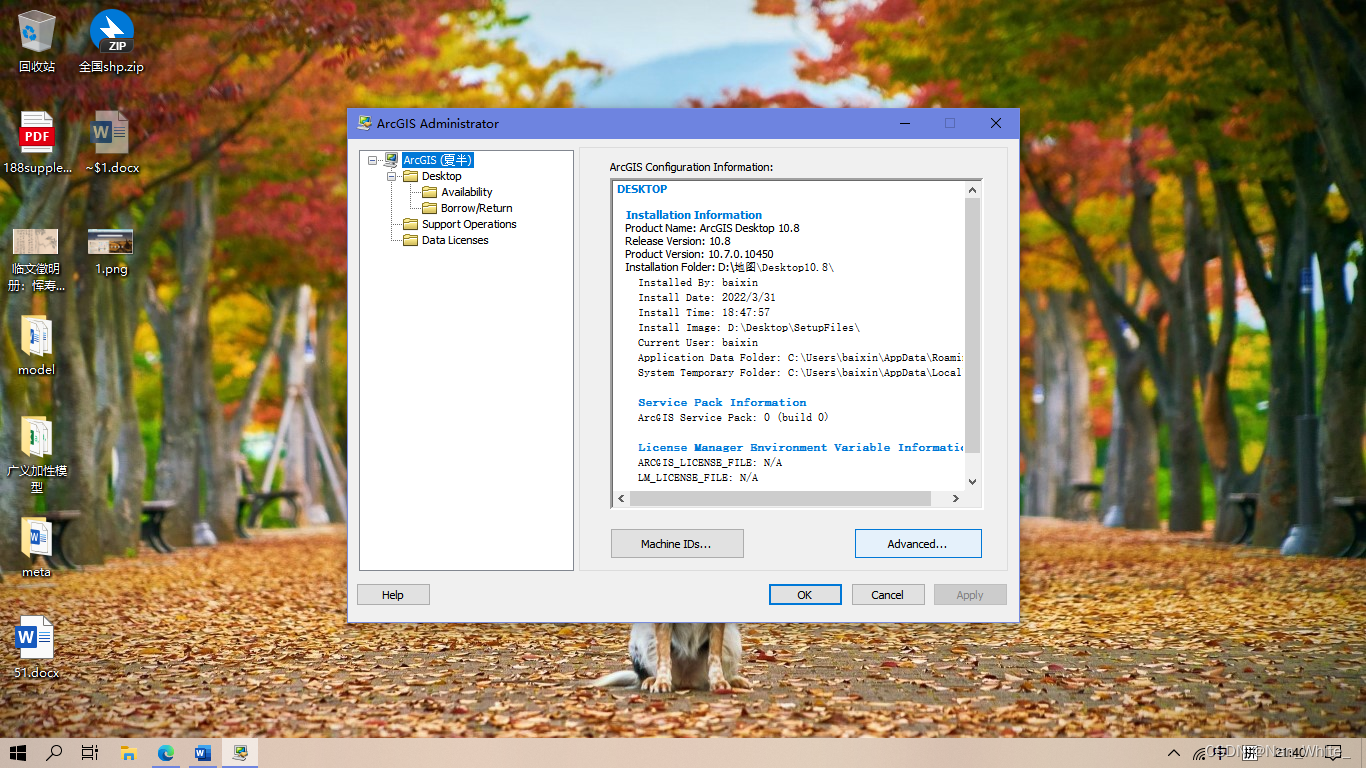Screen dimensions: 1366x768
Task: Click the Machine IDs... button
Action: coord(677,544)
